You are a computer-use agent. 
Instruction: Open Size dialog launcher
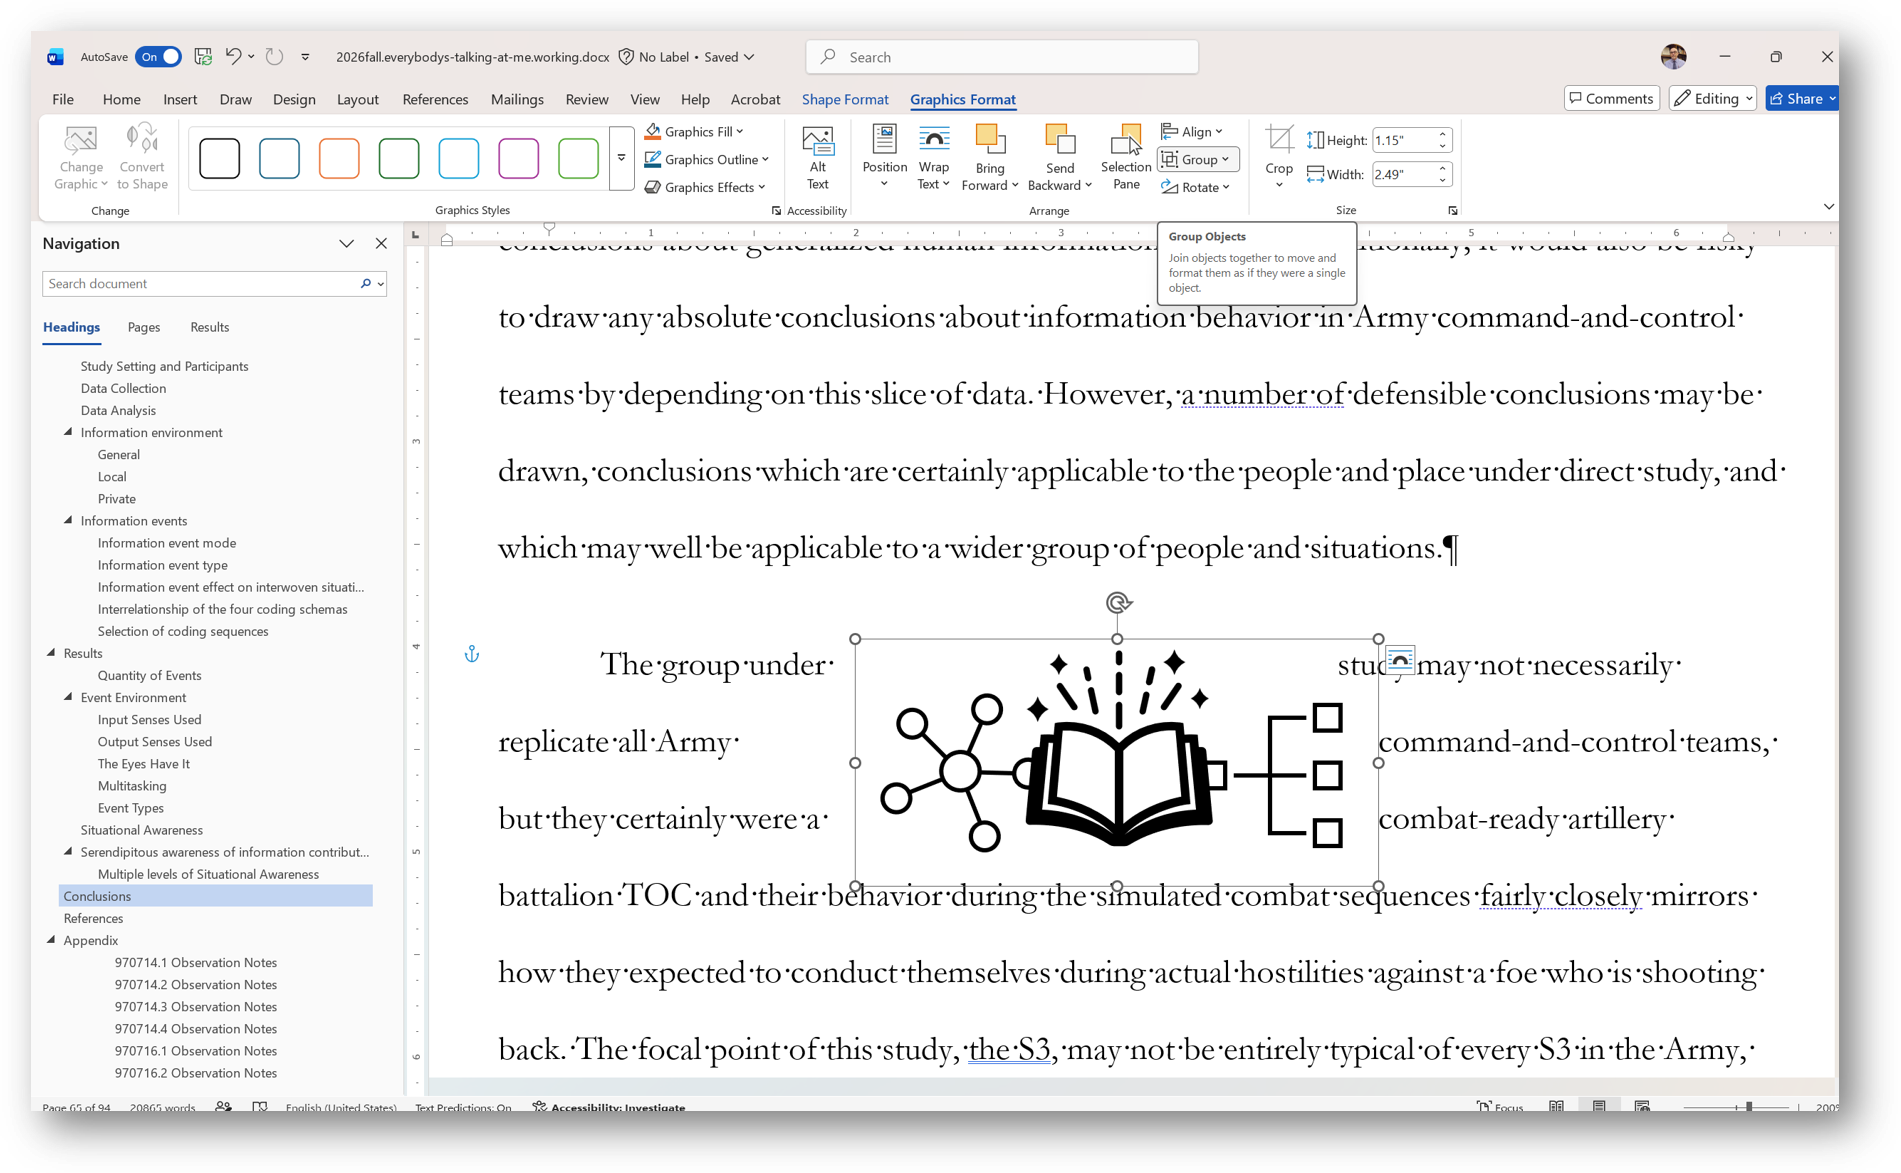coord(1452,211)
